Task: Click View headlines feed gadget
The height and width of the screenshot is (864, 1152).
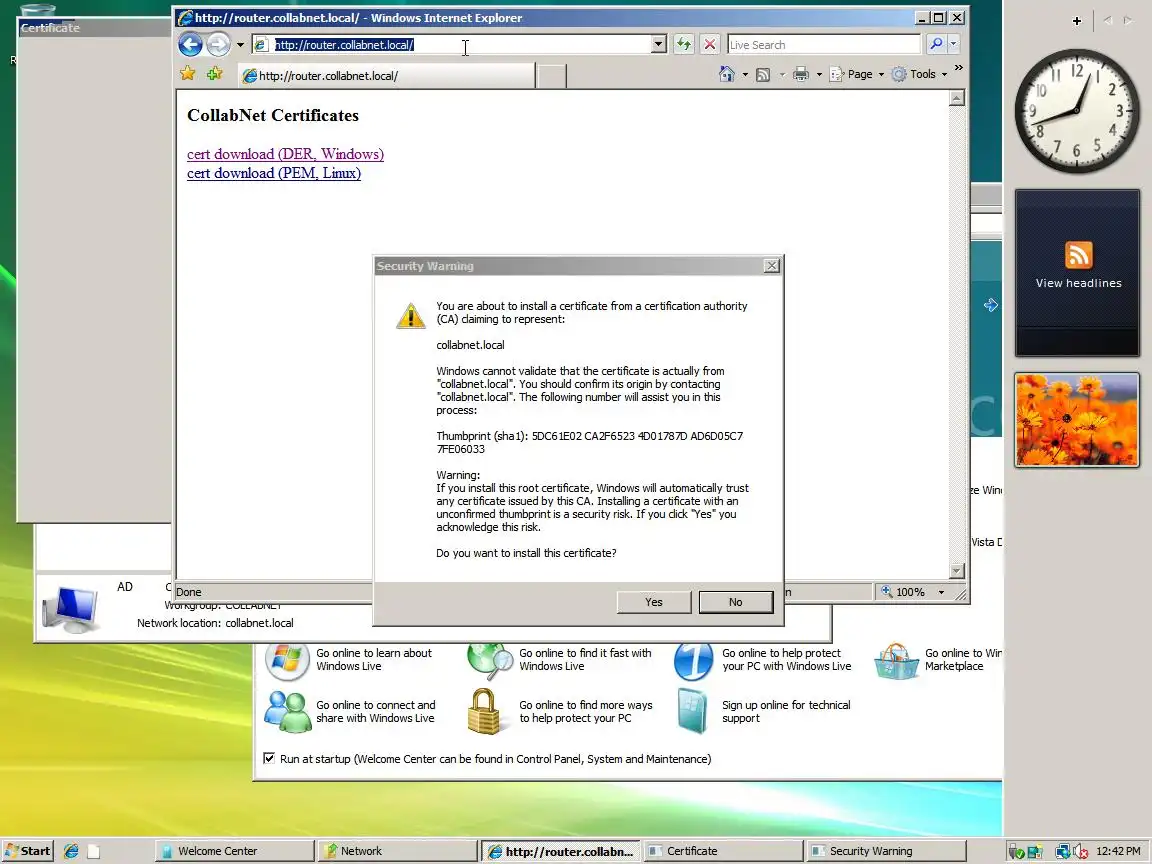Action: click(x=1078, y=273)
